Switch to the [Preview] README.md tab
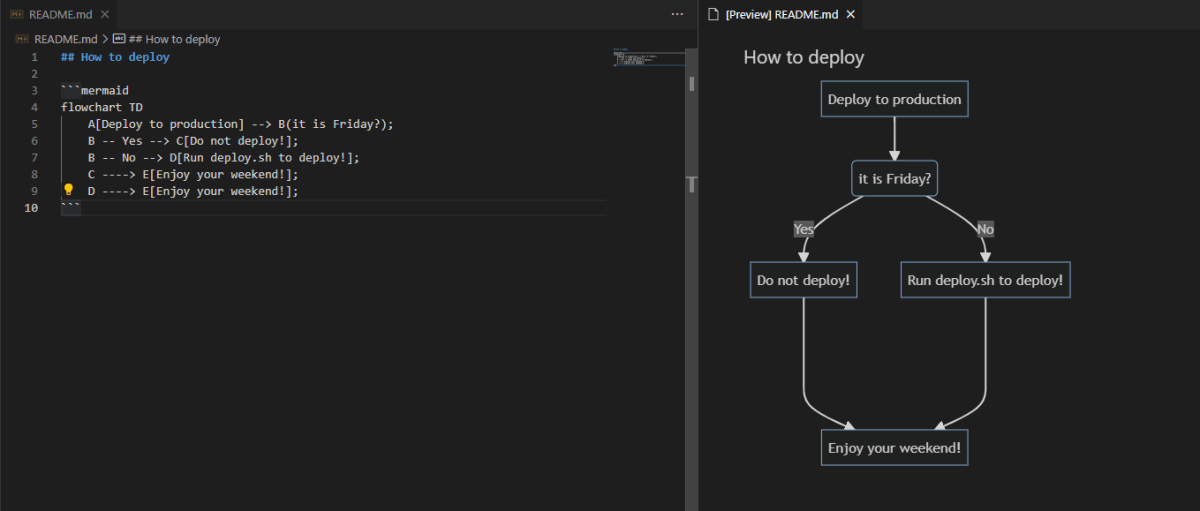This screenshot has width=1200, height=511. click(781, 14)
